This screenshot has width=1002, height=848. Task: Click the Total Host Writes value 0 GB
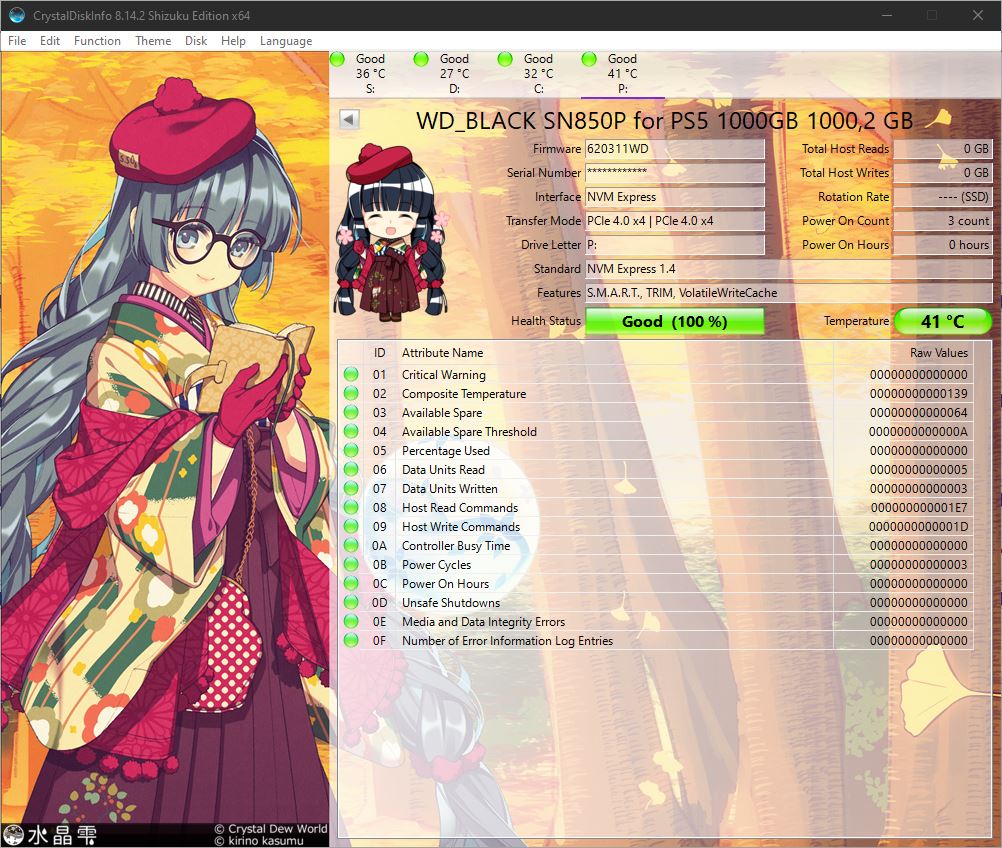tap(943, 173)
